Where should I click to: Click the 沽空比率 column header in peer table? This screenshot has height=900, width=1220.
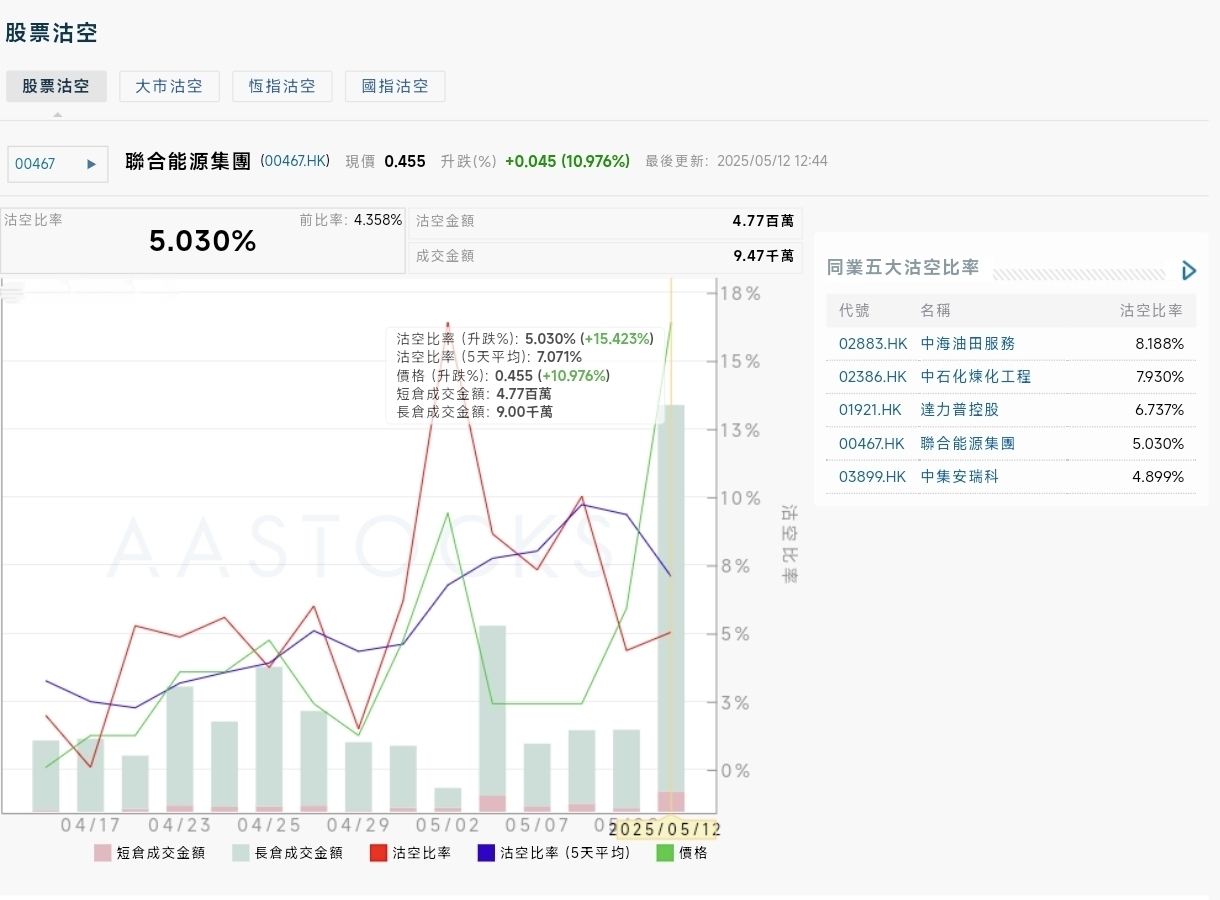1151,310
